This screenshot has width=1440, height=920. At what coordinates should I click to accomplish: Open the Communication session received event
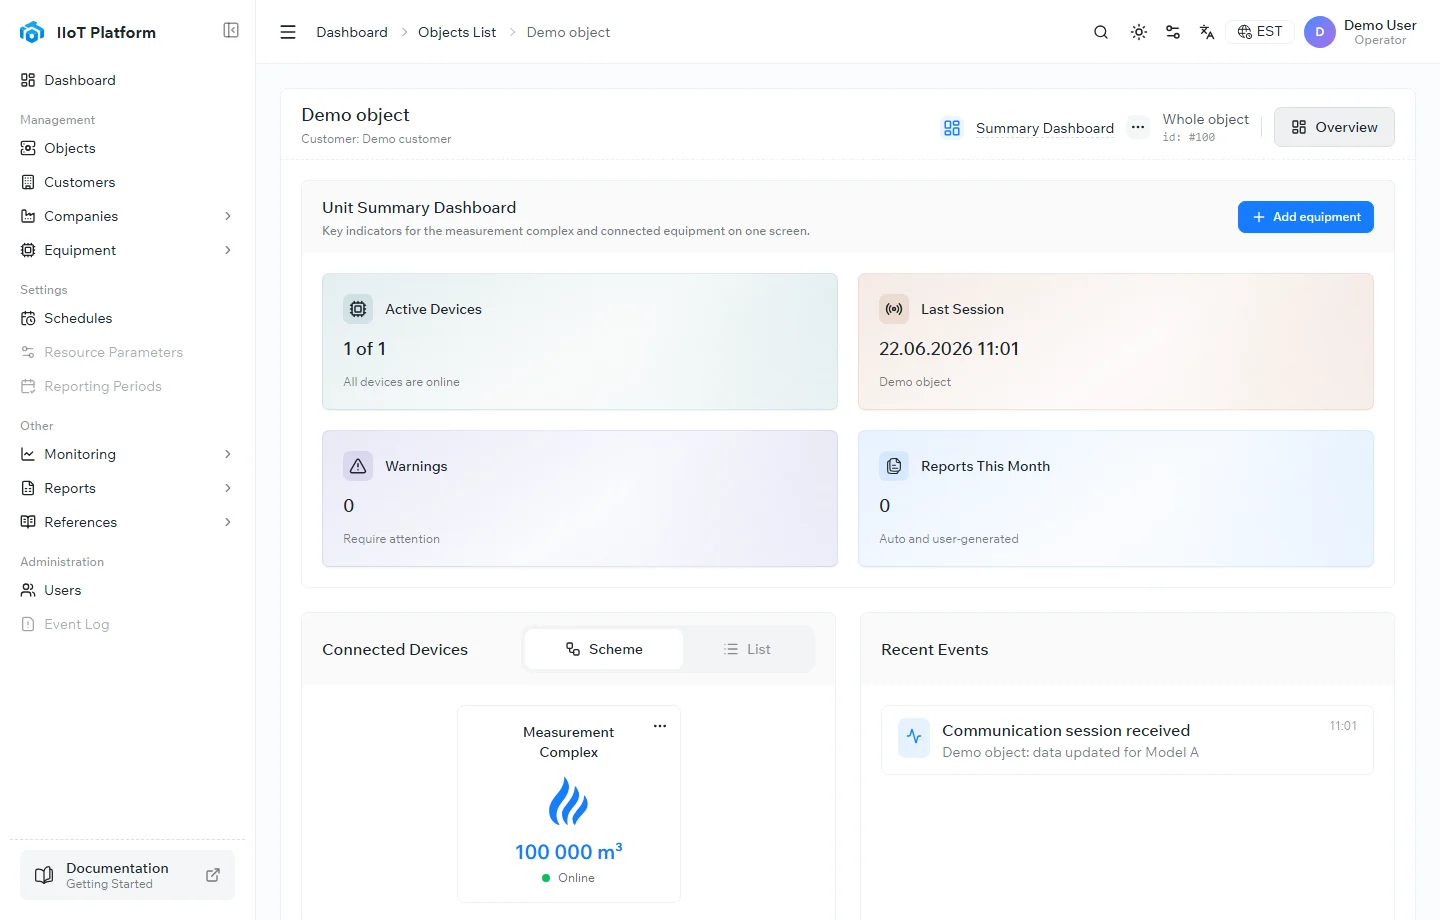pyautogui.click(x=1127, y=740)
